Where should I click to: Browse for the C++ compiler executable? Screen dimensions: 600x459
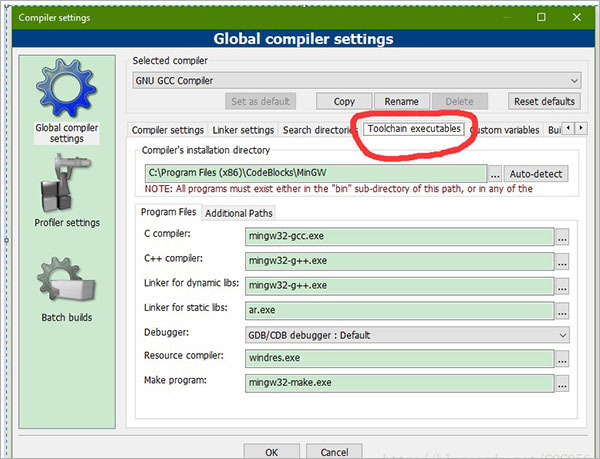pyautogui.click(x=562, y=261)
